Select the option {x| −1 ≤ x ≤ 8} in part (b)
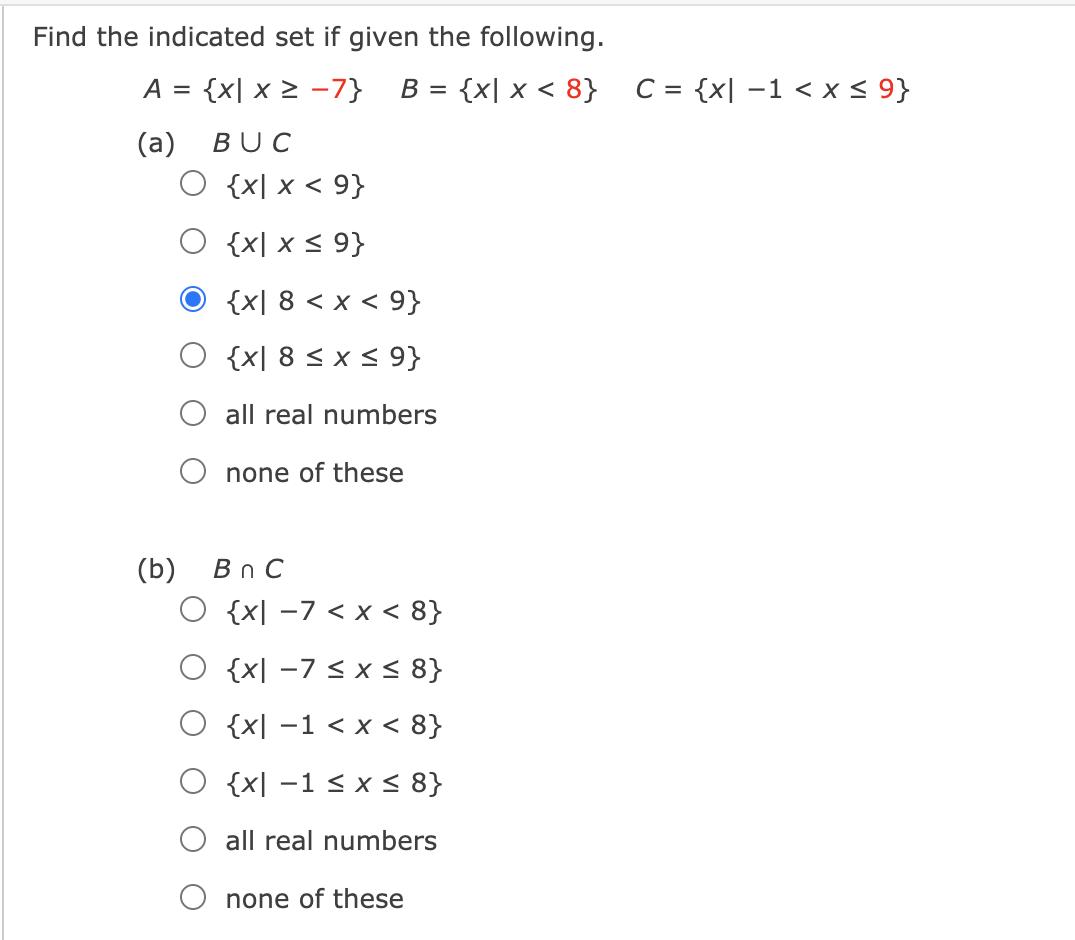 pos(193,781)
